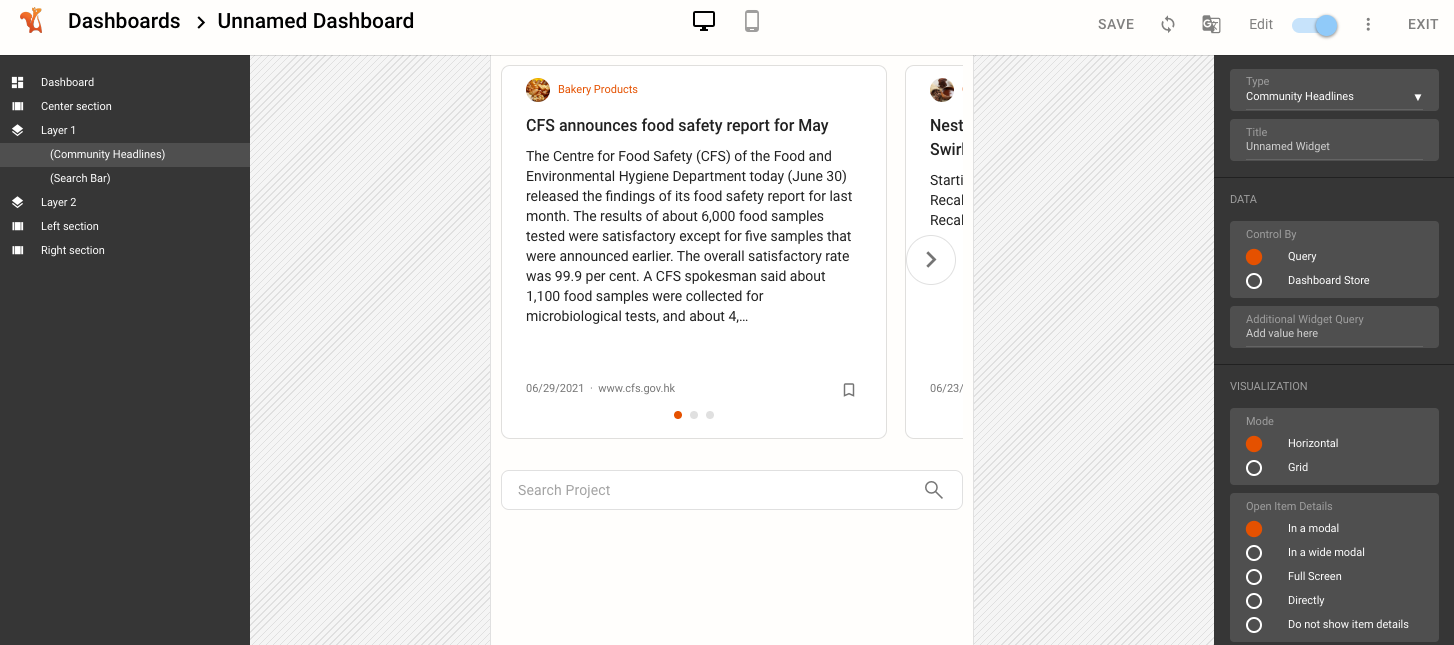The width and height of the screenshot is (1454, 645).
Task: Click the Layer 2 layers icon
Action: click(x=17, y=202)
